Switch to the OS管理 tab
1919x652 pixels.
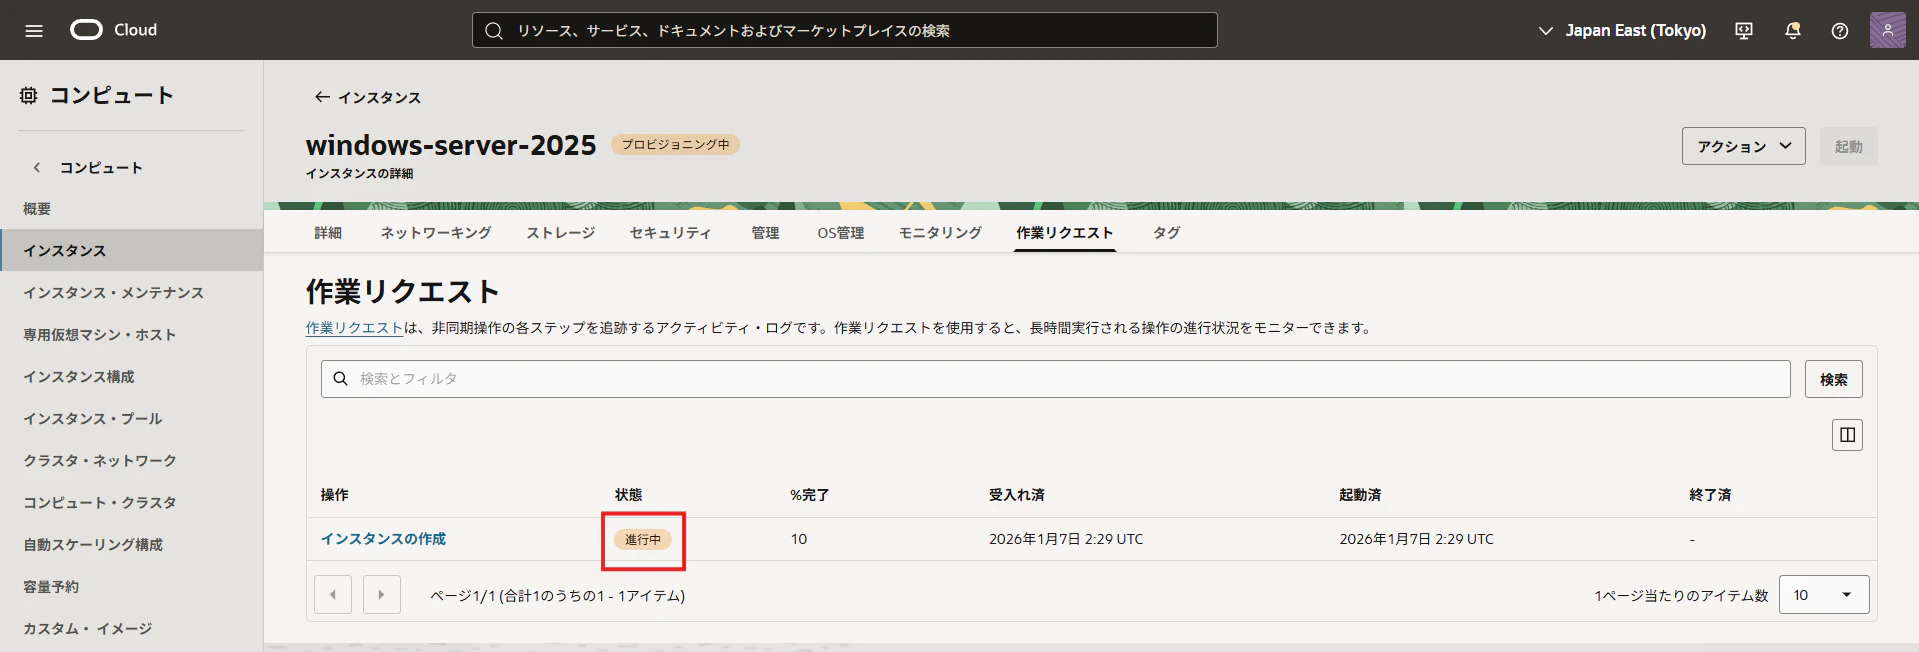pos(841,233)
